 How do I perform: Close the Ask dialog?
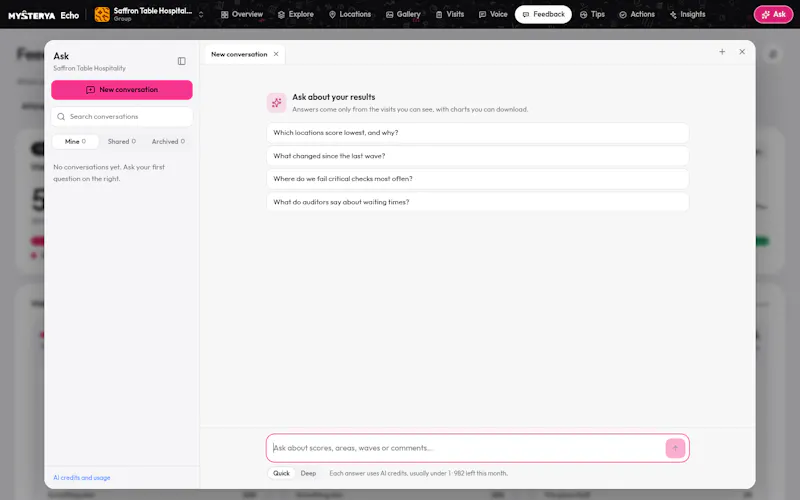742,52
